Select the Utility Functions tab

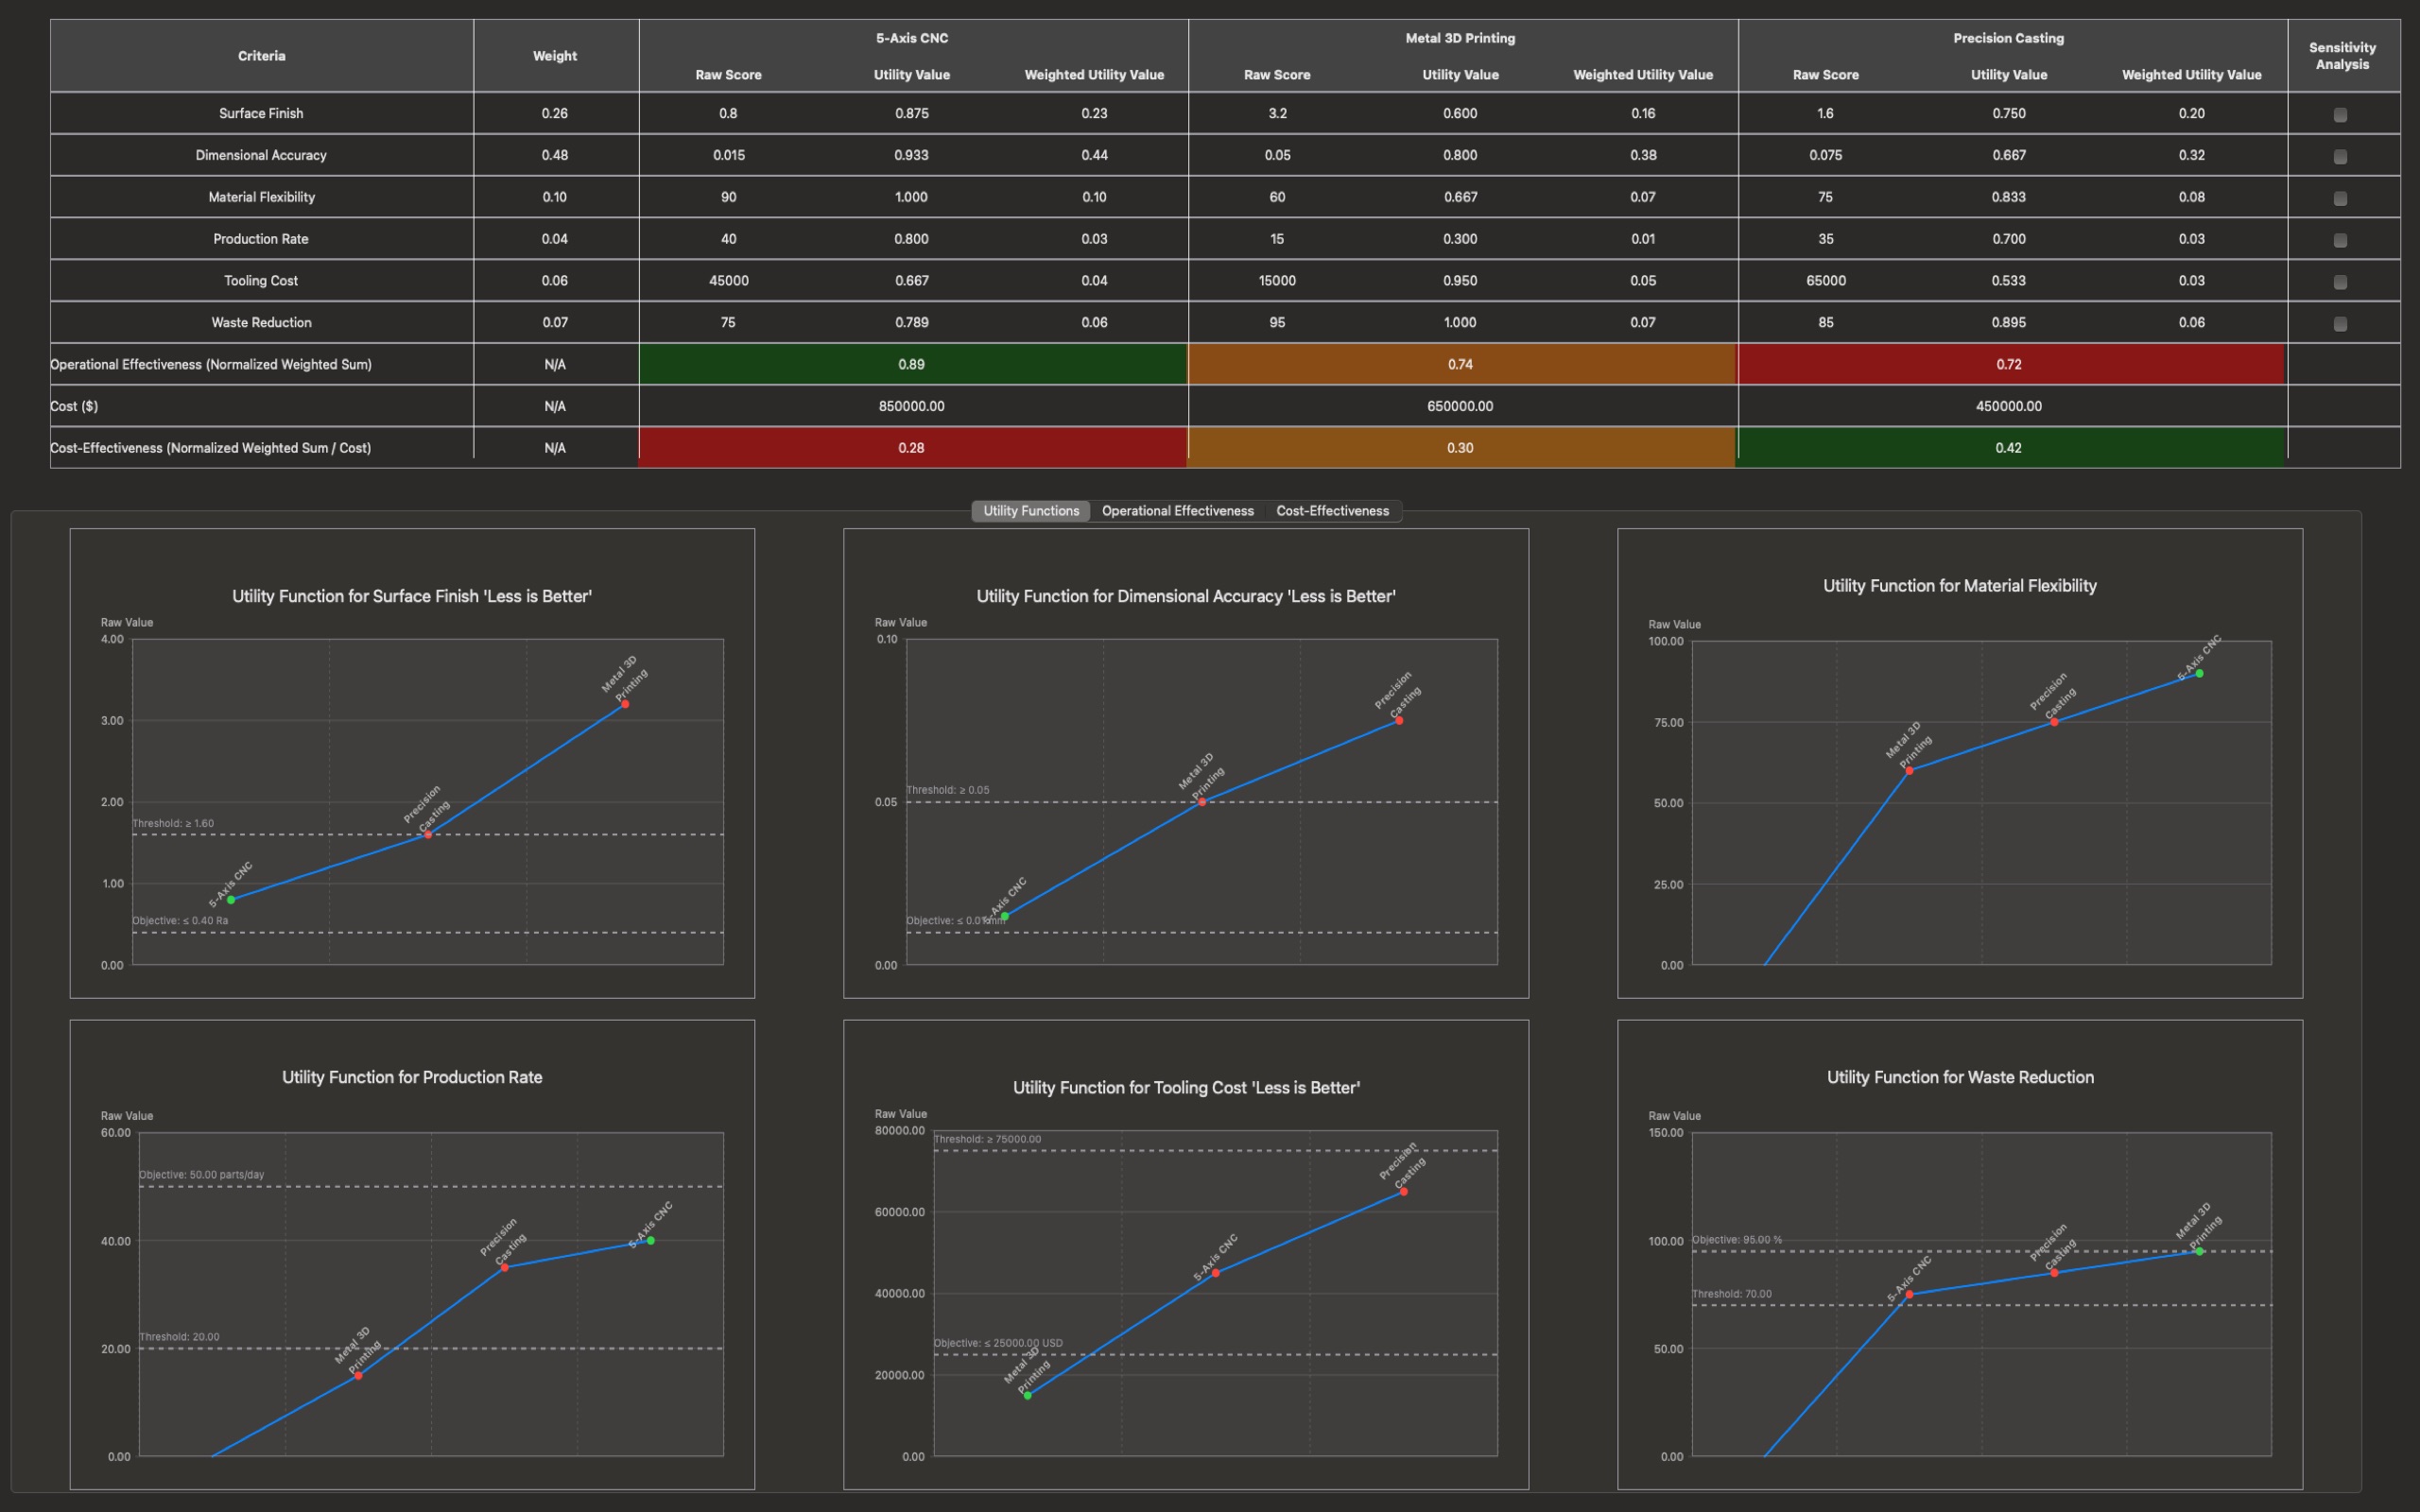coord(1029,510)
